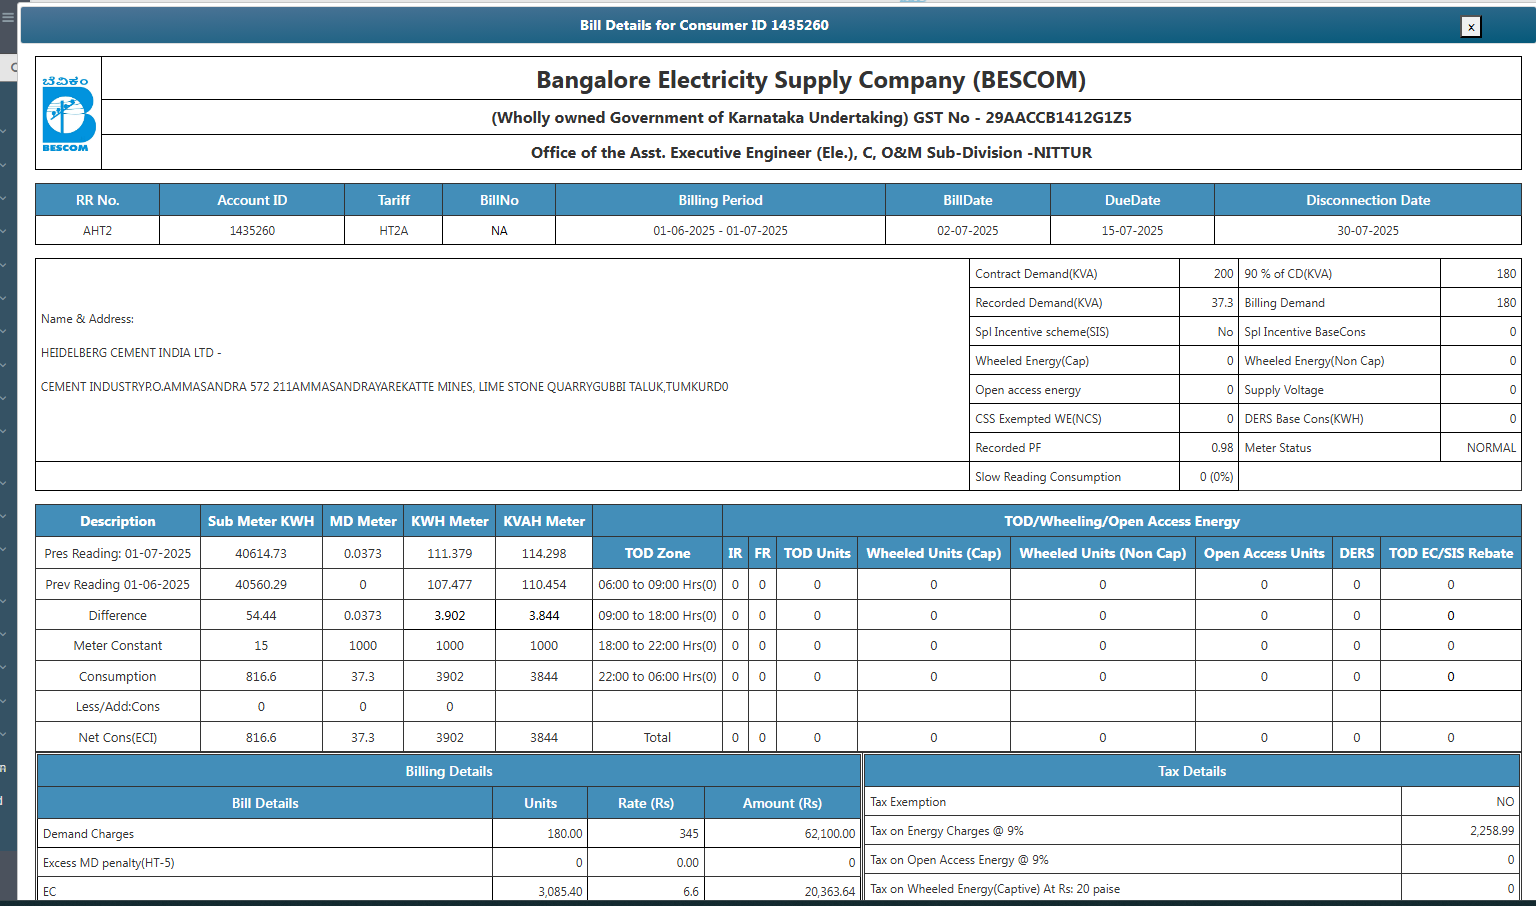Click the Contract Demand(KVA) label
The height and width of the screenshot is (906, 1536).
[x=1036, y=274]
